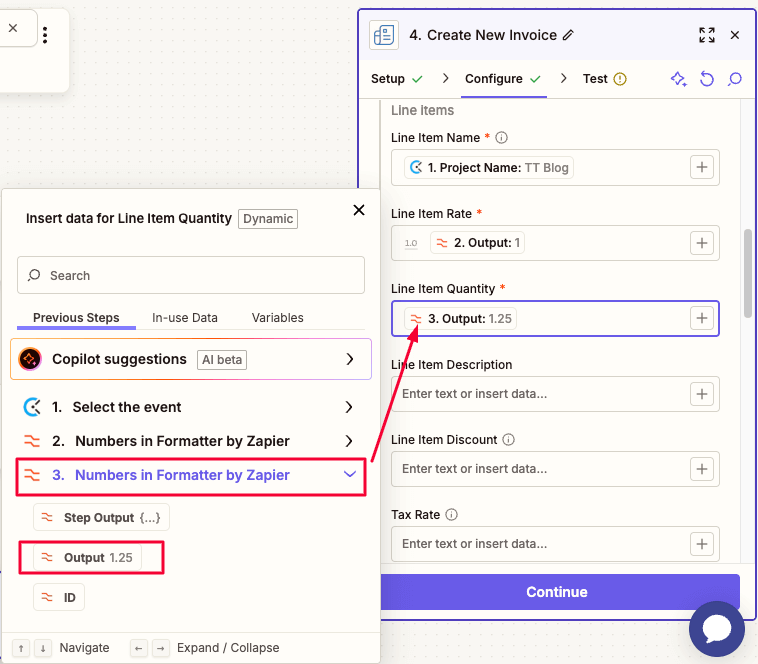Click the Create New Invoice app icon
The height and width of the screenshot is (664, 758).
tap(384, 35)
